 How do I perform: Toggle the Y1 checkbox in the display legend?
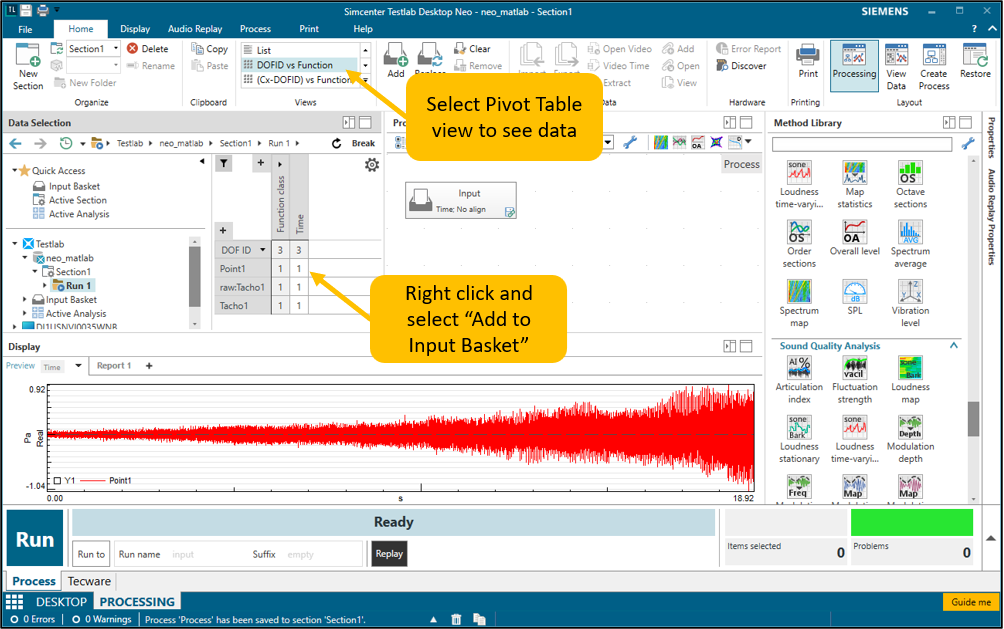[x=58, y=480]
